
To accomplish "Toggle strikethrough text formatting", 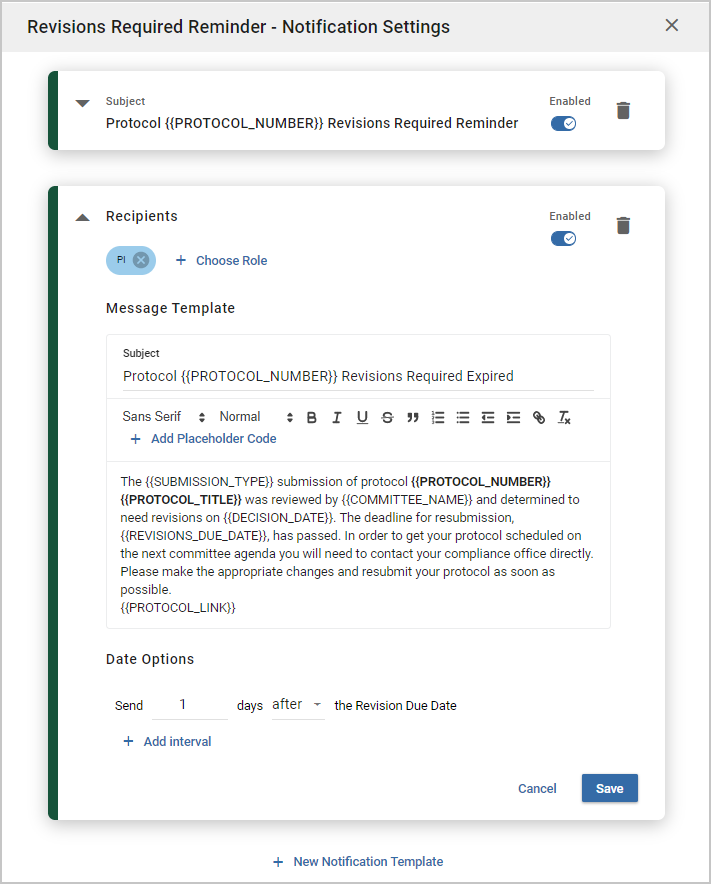I will pos(387,417).
